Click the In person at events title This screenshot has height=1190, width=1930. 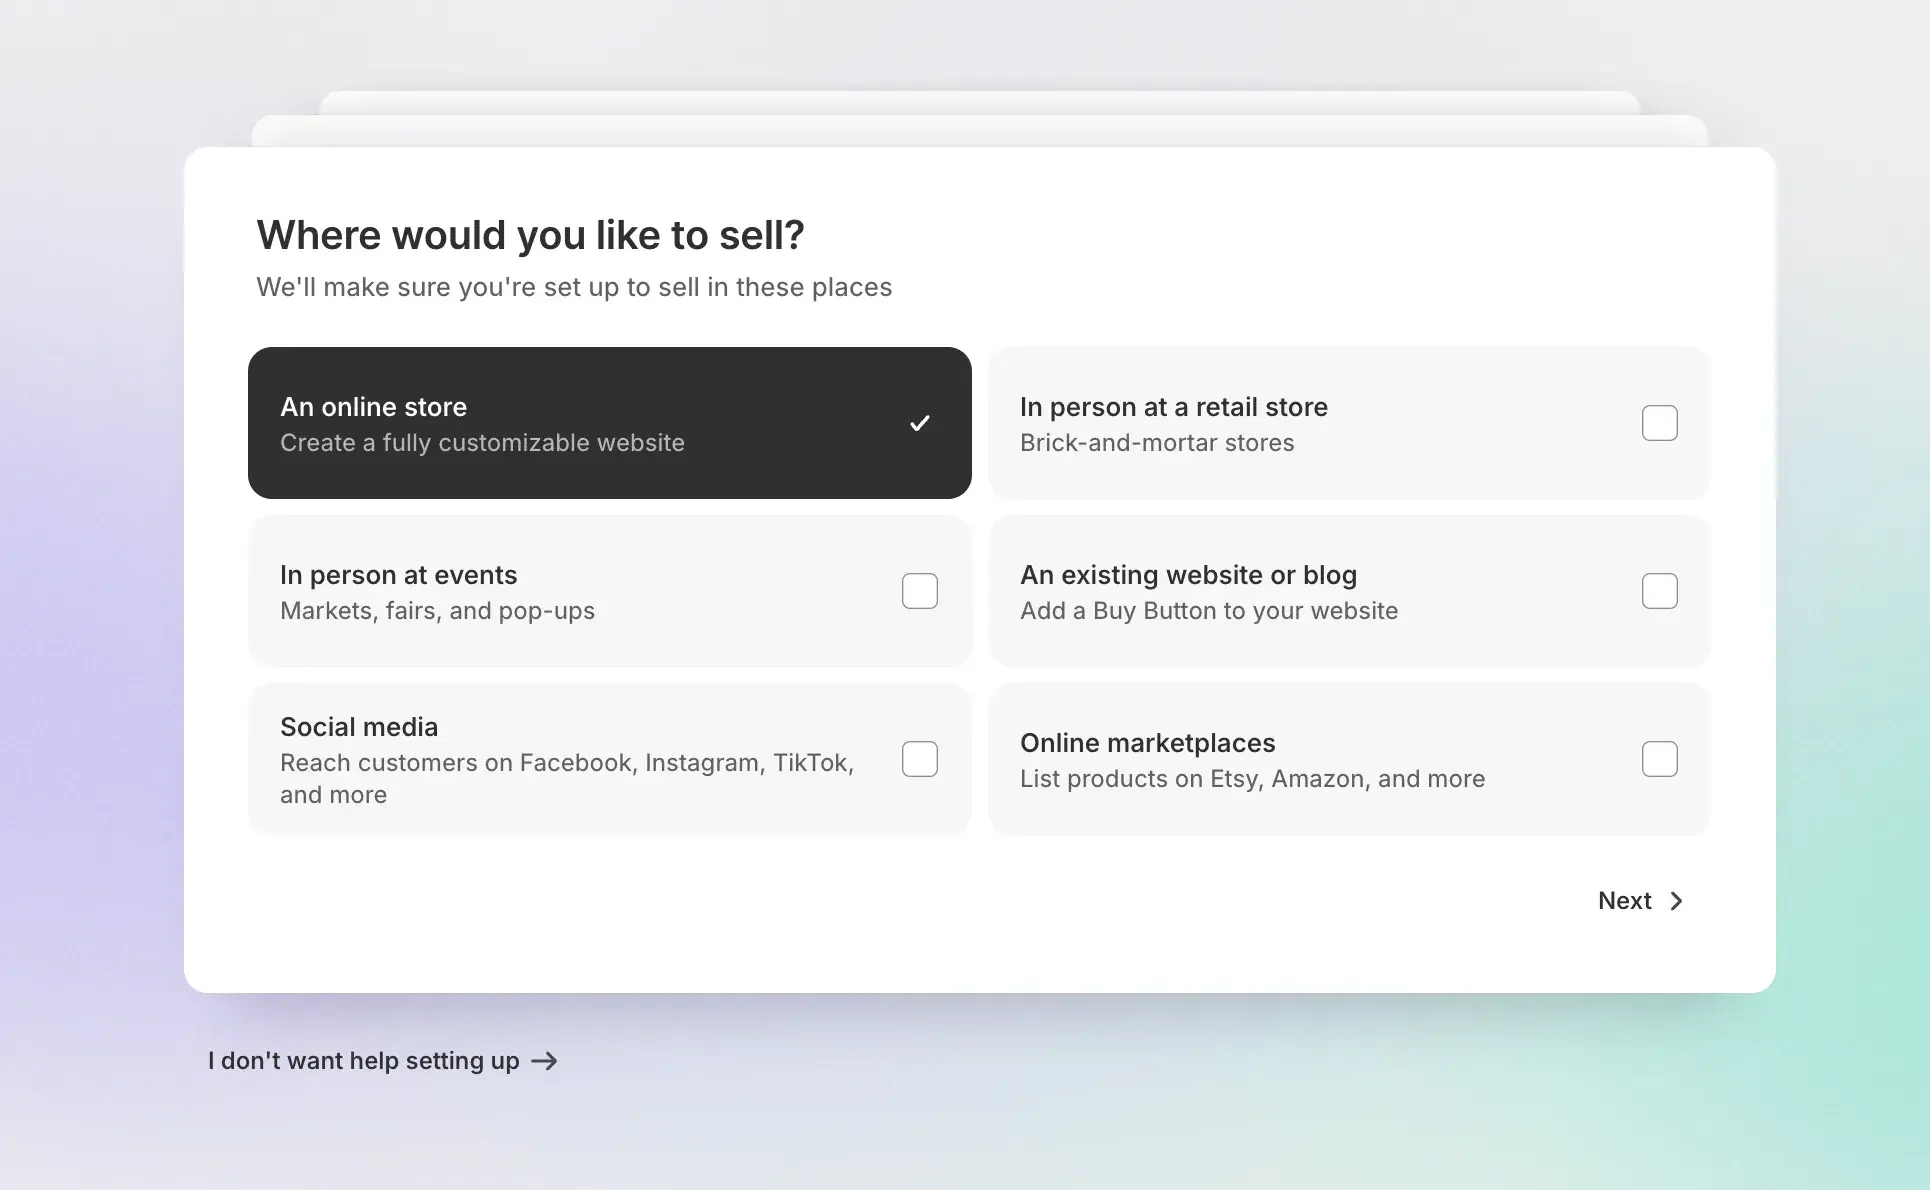point(398,575)
